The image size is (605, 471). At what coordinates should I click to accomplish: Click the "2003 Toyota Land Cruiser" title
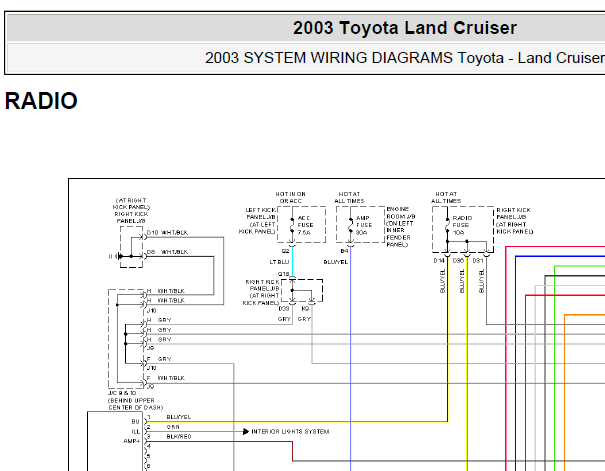pyautogui.click(x=405, y=28)
